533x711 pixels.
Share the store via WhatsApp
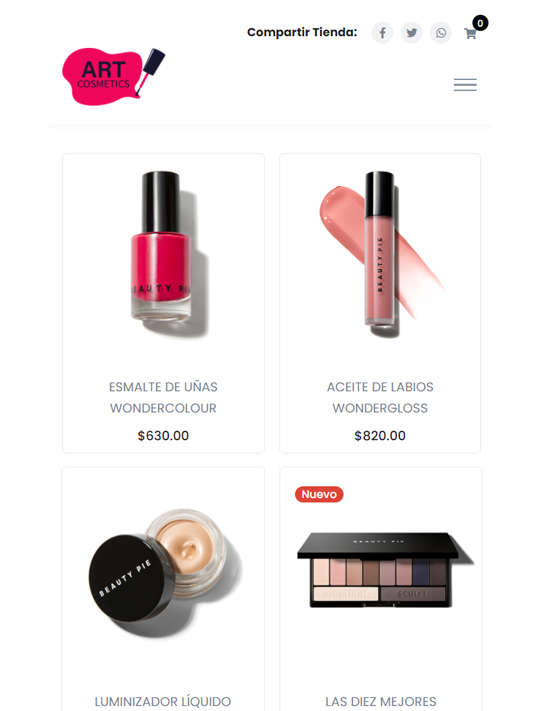[x=440, y=33]
